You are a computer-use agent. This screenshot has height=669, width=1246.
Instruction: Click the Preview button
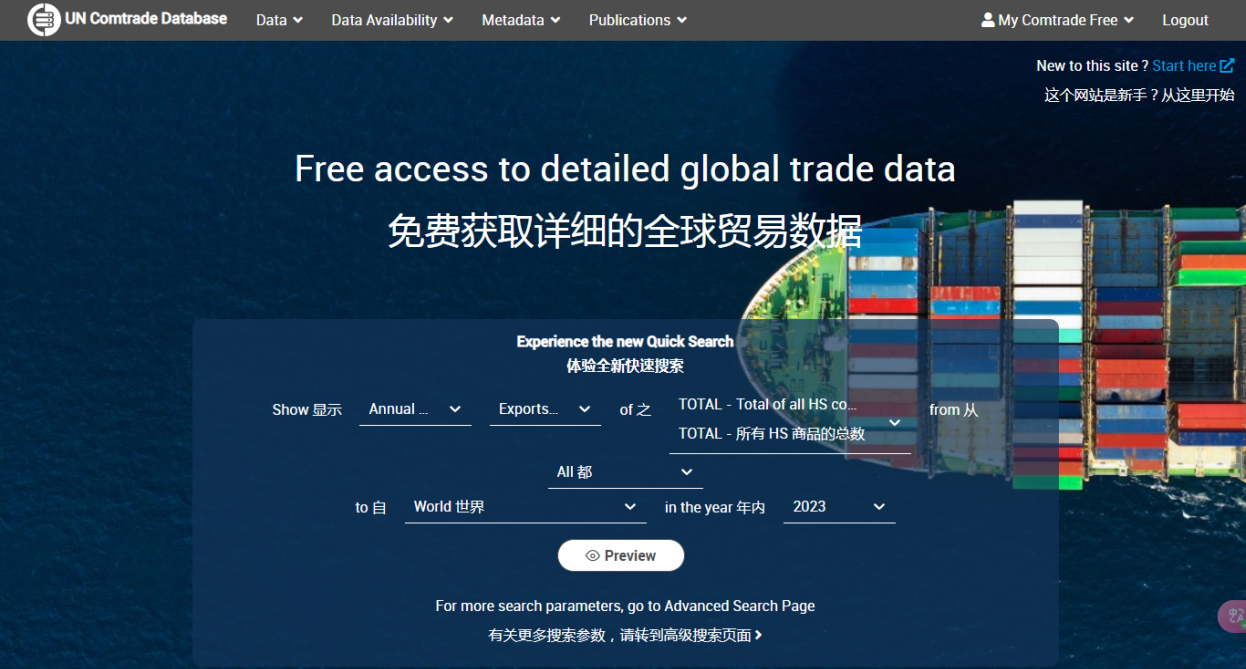tap(620, 555)
